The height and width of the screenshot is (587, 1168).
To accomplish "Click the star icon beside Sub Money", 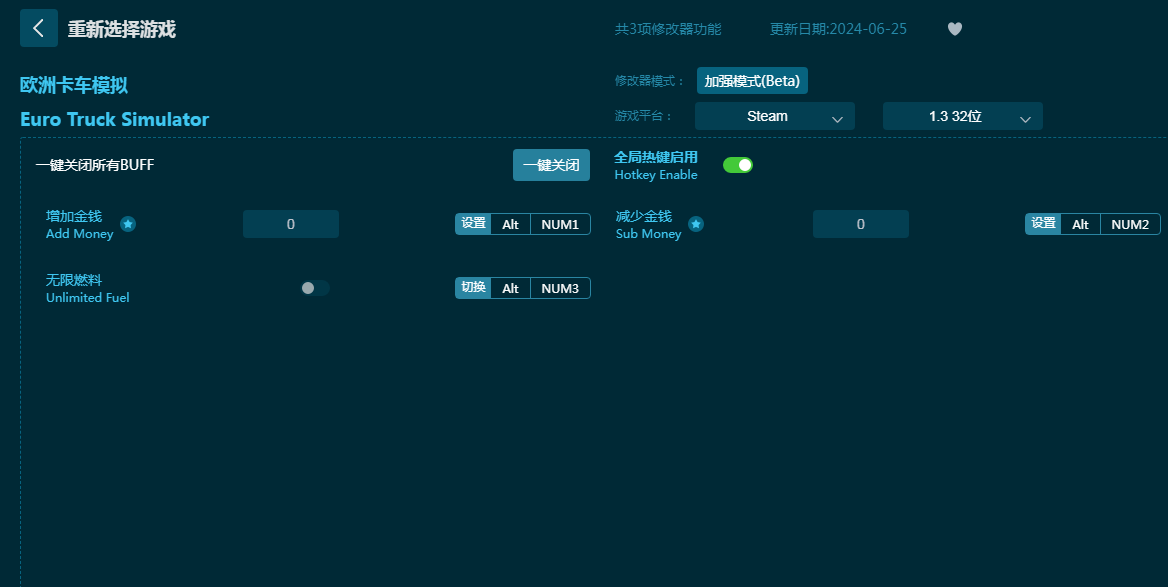I will (696, 224).
